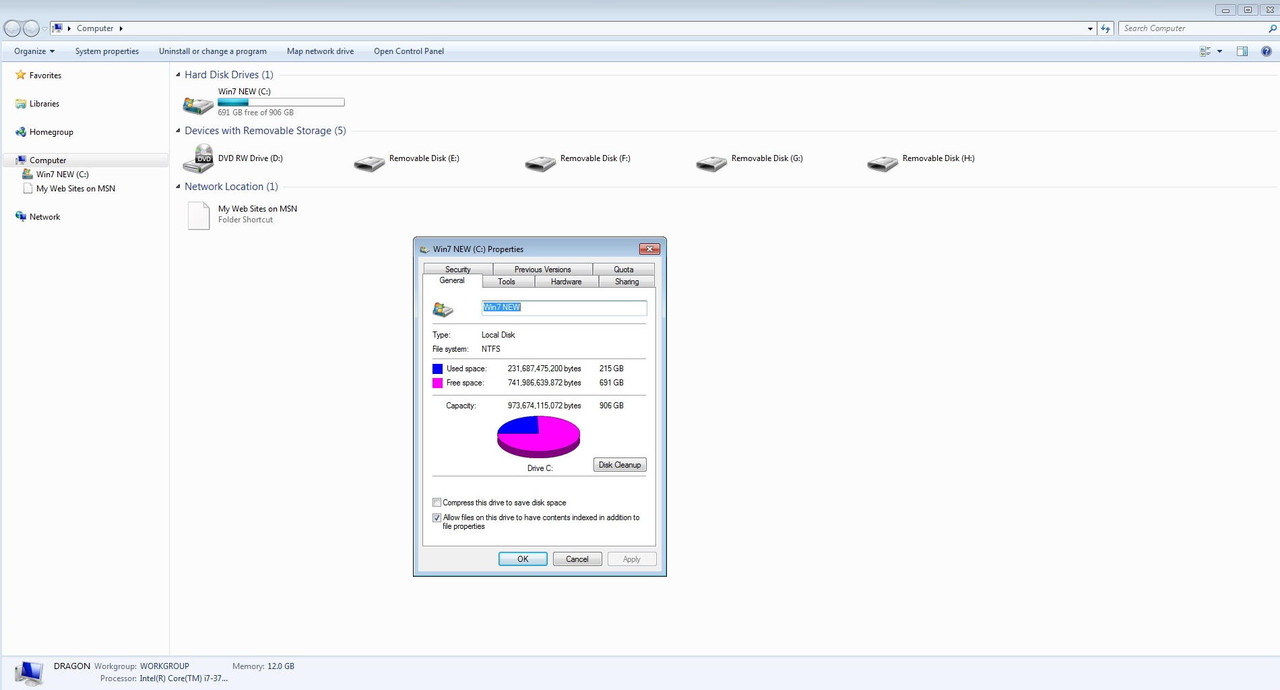Viewport: 1280px width, 690px height.
Task: Switch to the Tools tab
Action: pyautogui.click(x=507, y=282)
